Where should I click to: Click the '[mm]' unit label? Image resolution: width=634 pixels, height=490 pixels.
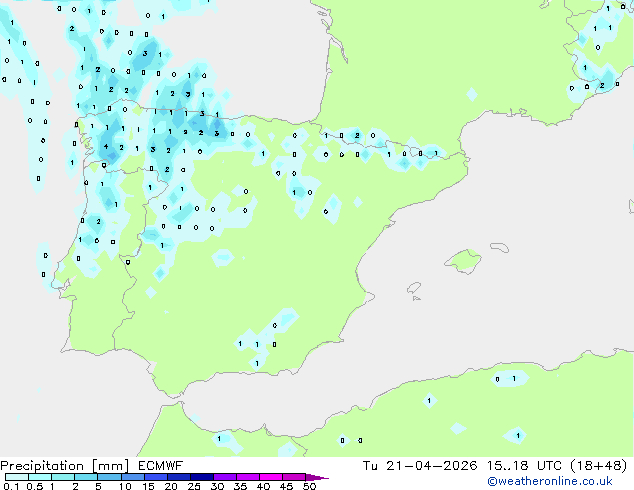pos(110,466)
